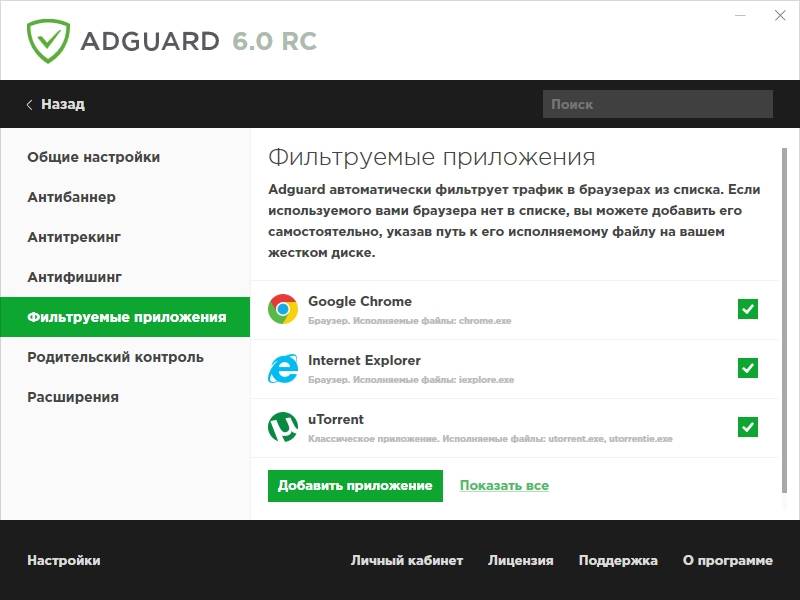Click the Google Chrome browser icon
Viewport: 800px width, 600px height.
pyautogui.click(x=283, y=309)
